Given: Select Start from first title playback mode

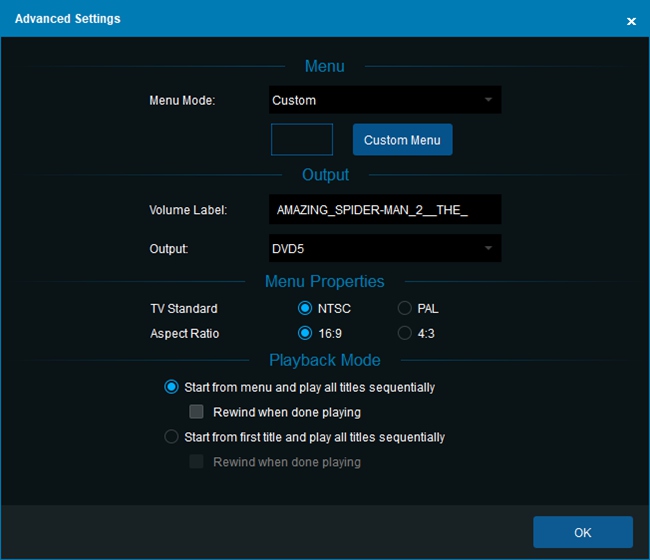Looking at the screenshot, I should tap(171, 436).
